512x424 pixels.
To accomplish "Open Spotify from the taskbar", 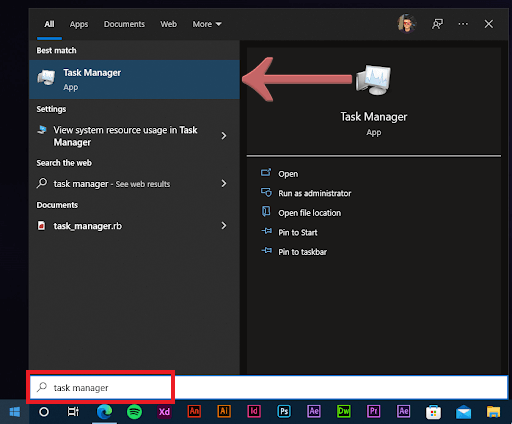I will pyautogui.click(x=134, y=412).
